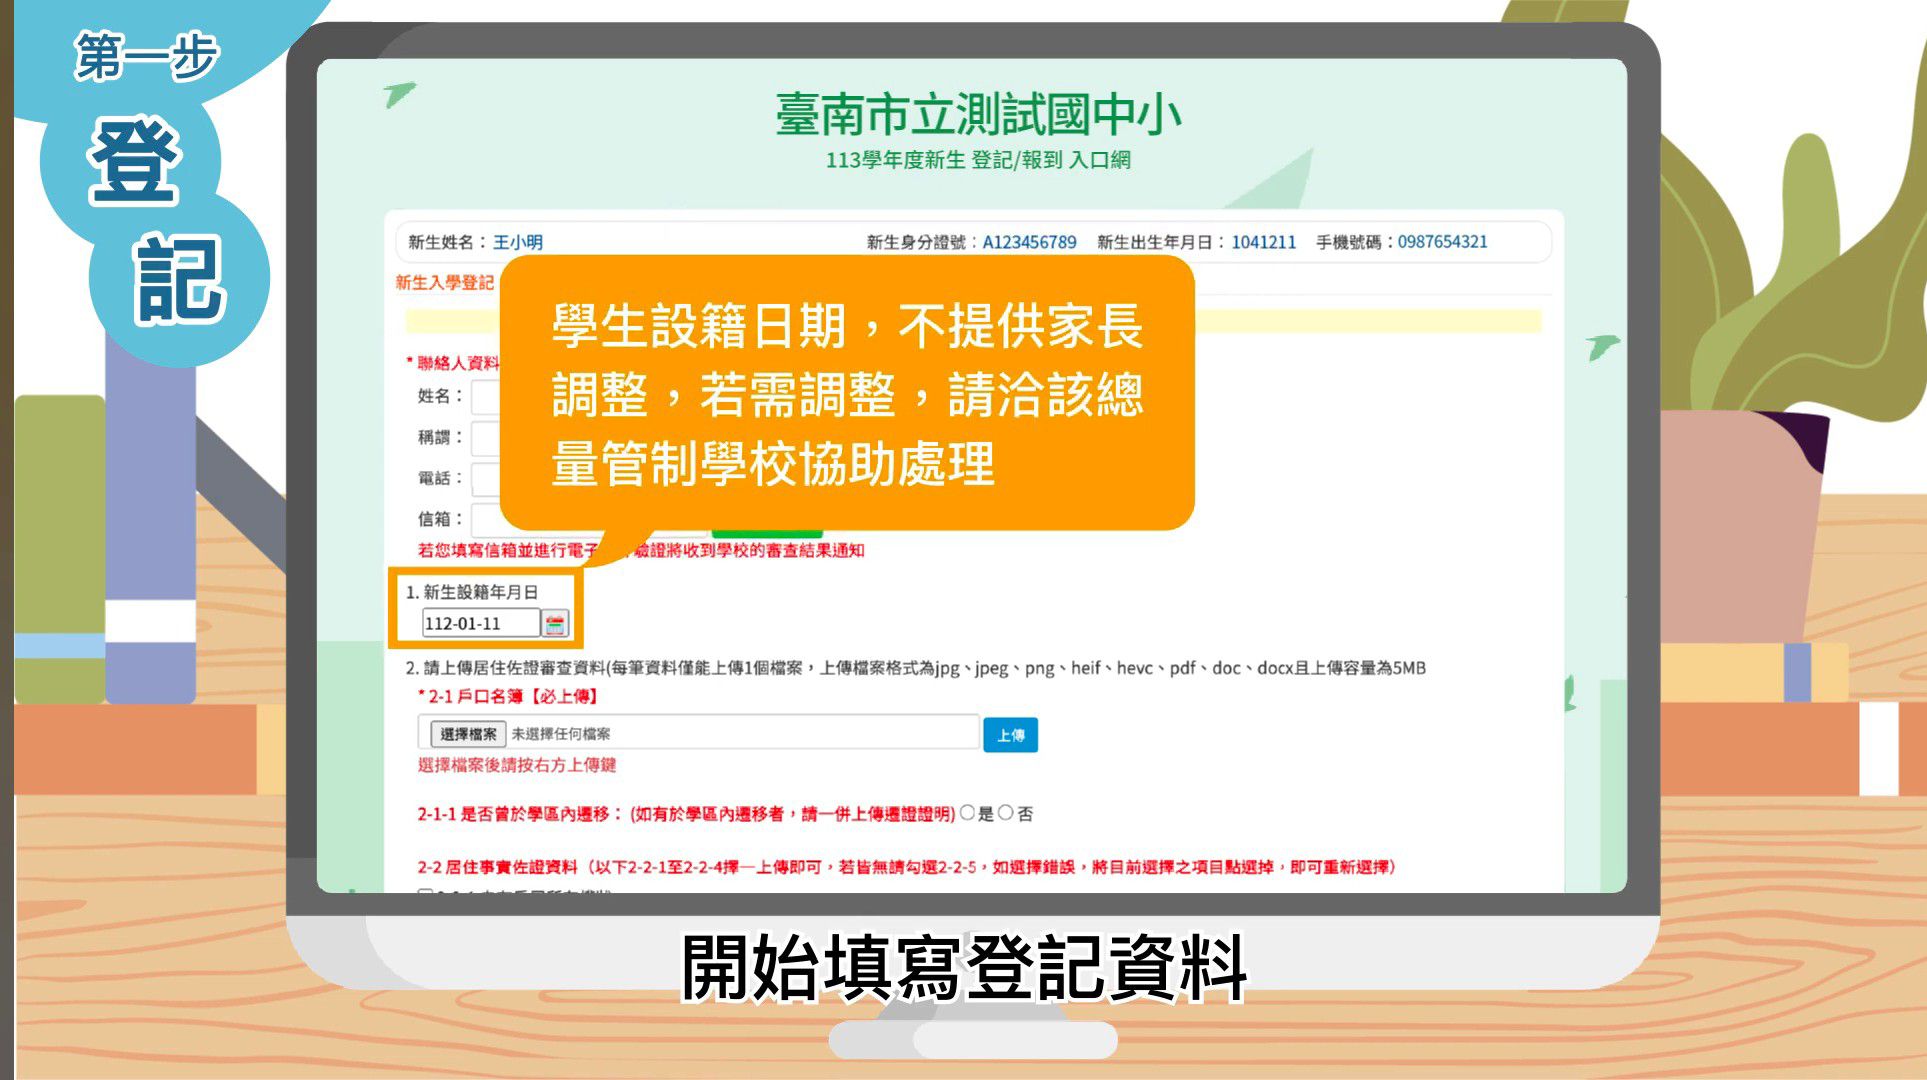Image resolution: width=1927 pixels, height=1080 pixels.
Task: Click the ID number A123456789
Action: 1029,242
